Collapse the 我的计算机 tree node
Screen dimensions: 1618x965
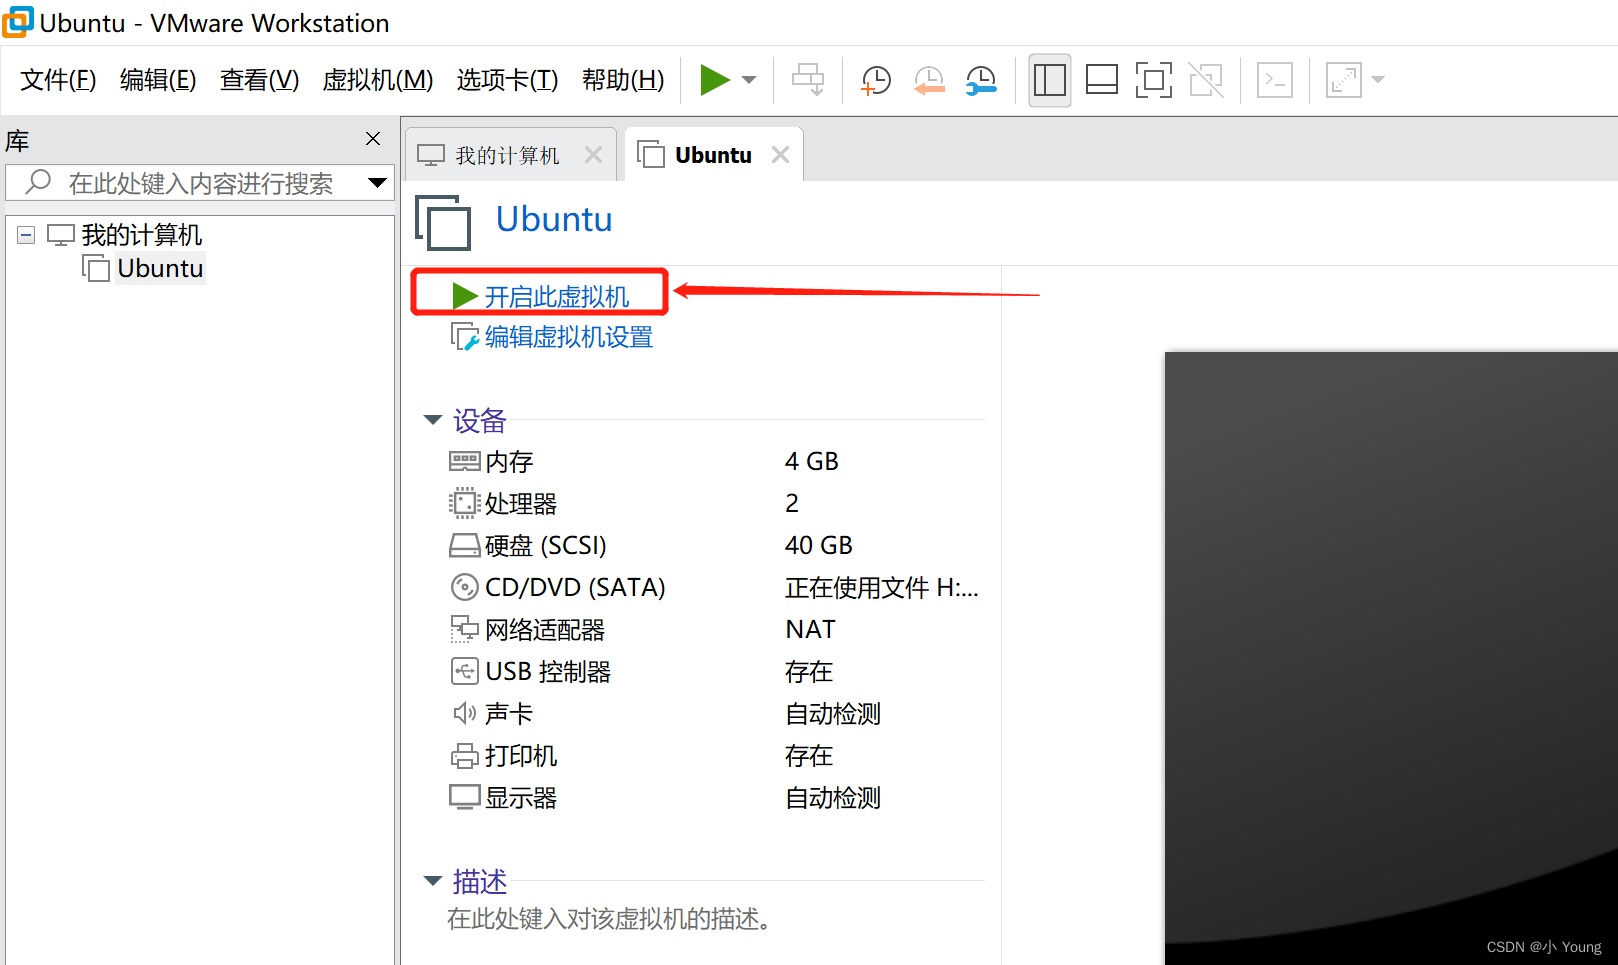pyautogui.click(x=26, y=235)
